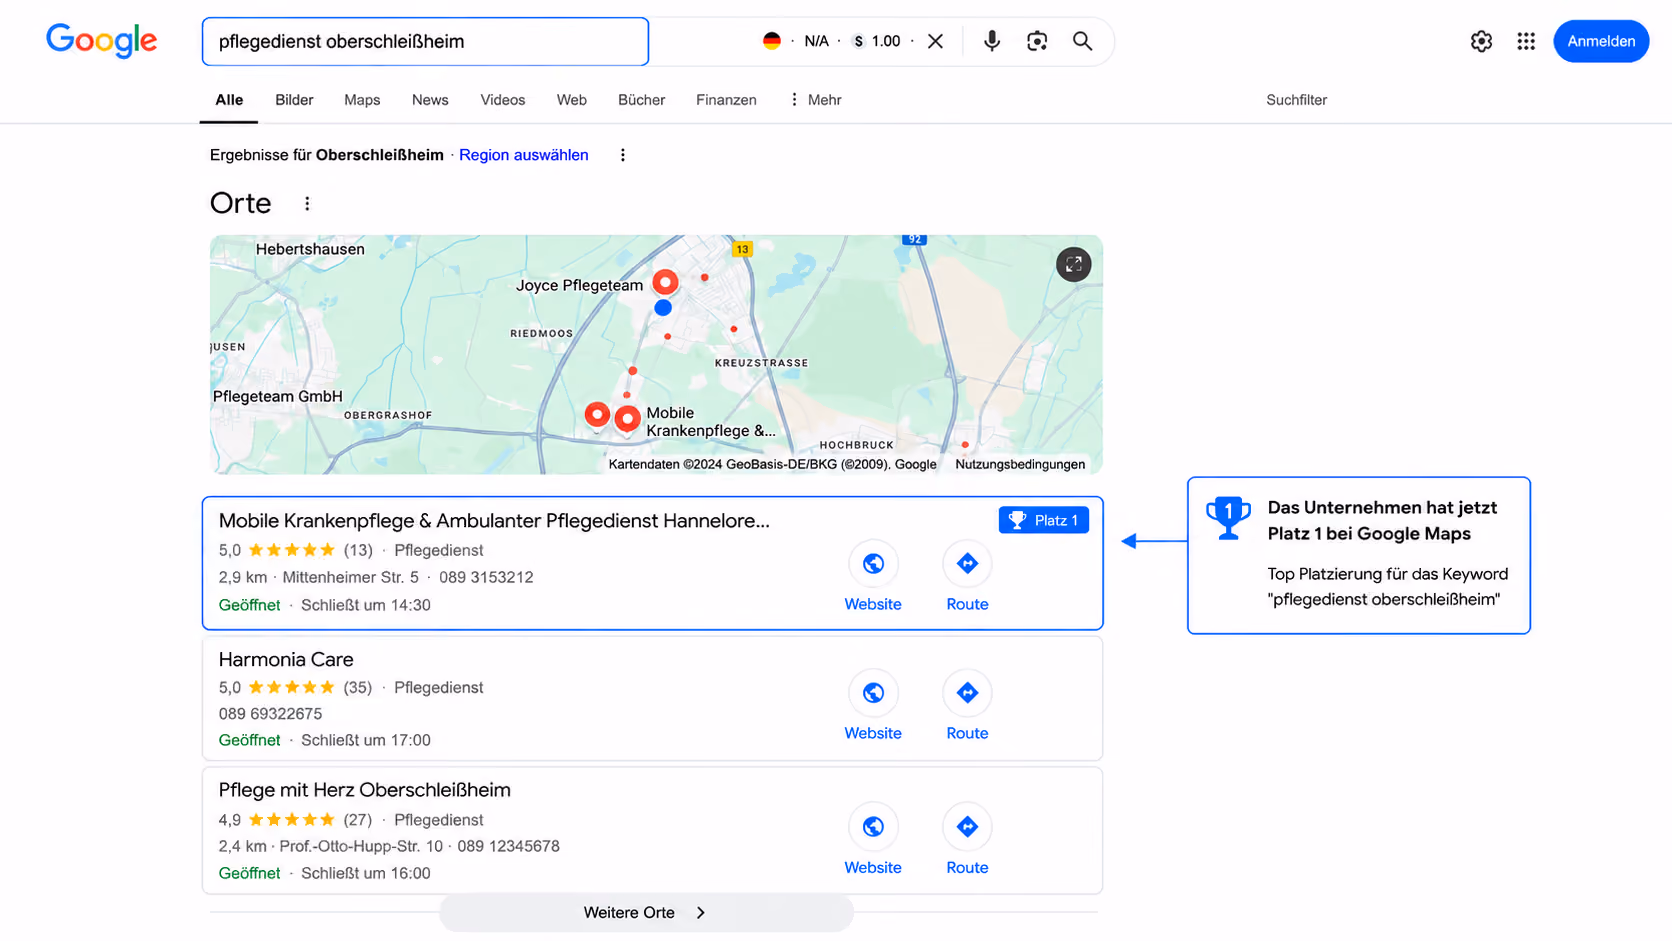
Task: Click the blue location dot on map
Action: tap(663, 308)
